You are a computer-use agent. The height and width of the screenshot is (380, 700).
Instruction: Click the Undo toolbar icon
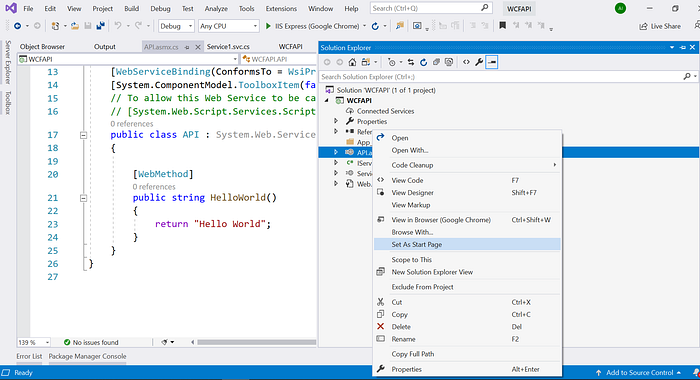[118, 26]
